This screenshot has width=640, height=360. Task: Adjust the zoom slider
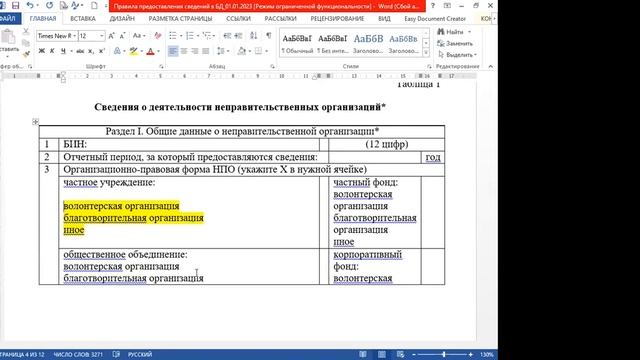444,354
